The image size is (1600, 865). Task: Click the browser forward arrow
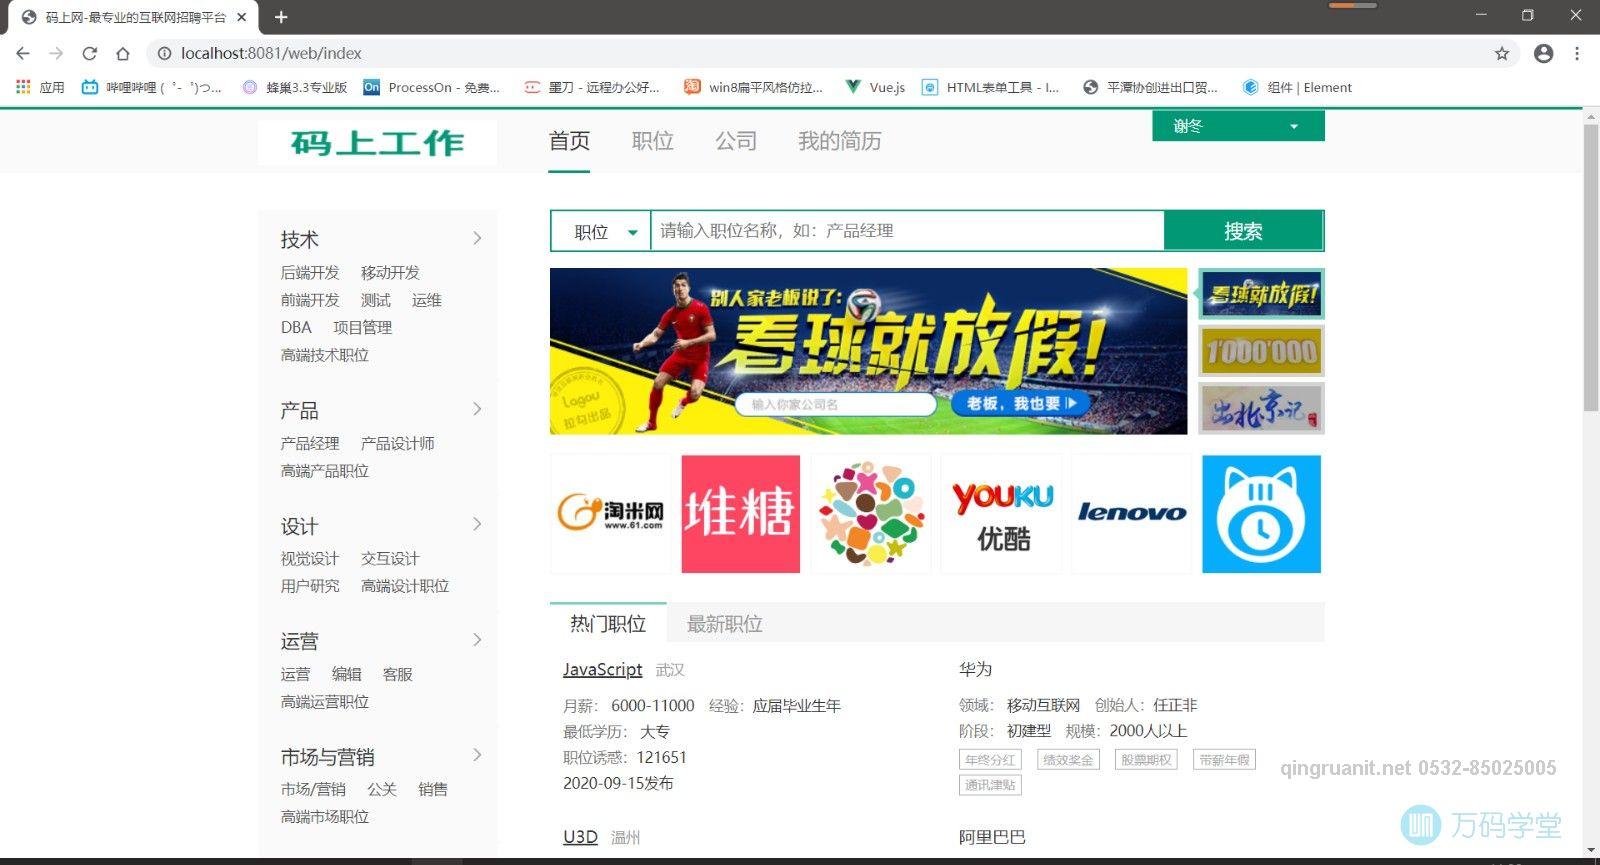(x=56, y=53)
